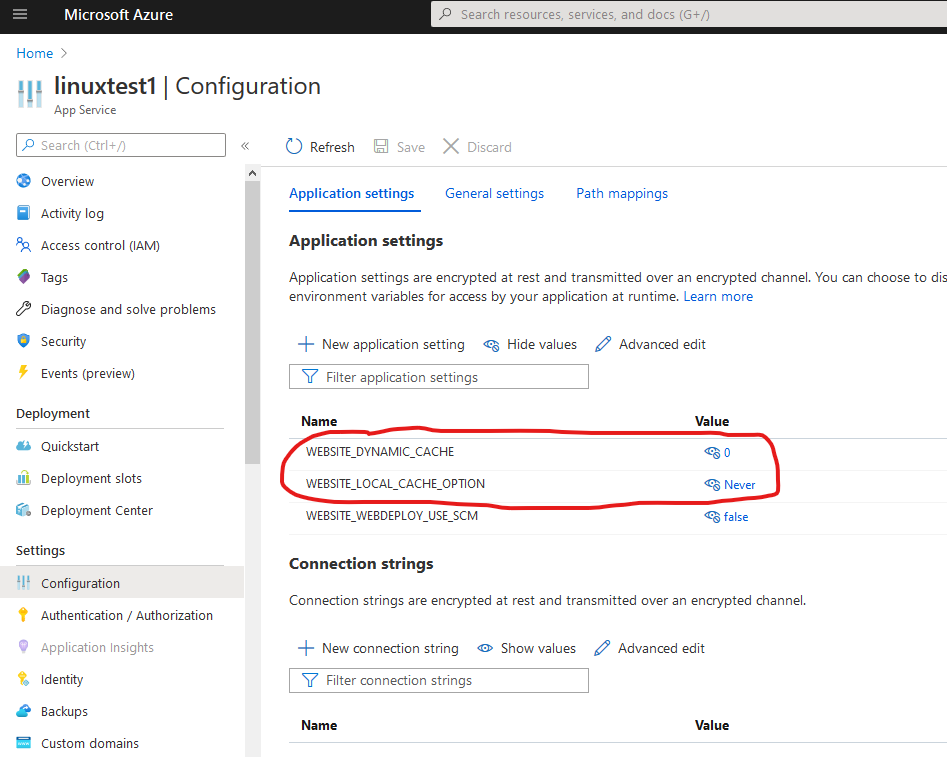
Task: Click plus icon for New application setting
Action: coord(306,344)
